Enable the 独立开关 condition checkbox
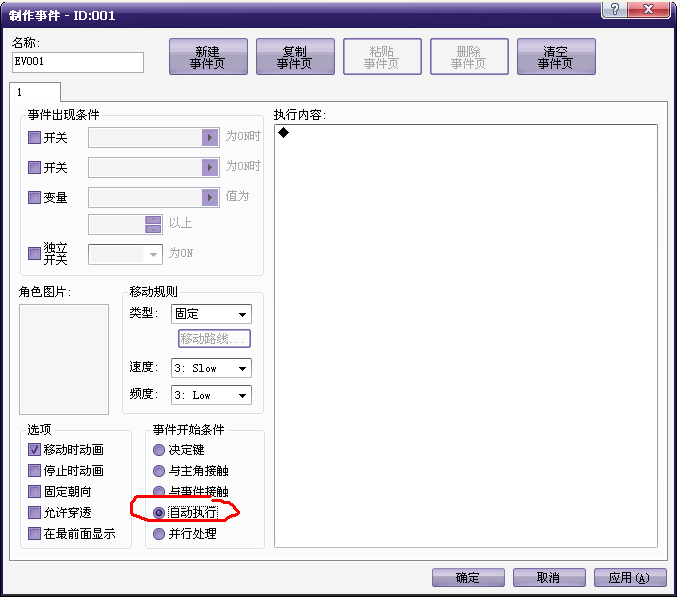The width and height of the screenshot is (677, 597). (x=34, y=253)
